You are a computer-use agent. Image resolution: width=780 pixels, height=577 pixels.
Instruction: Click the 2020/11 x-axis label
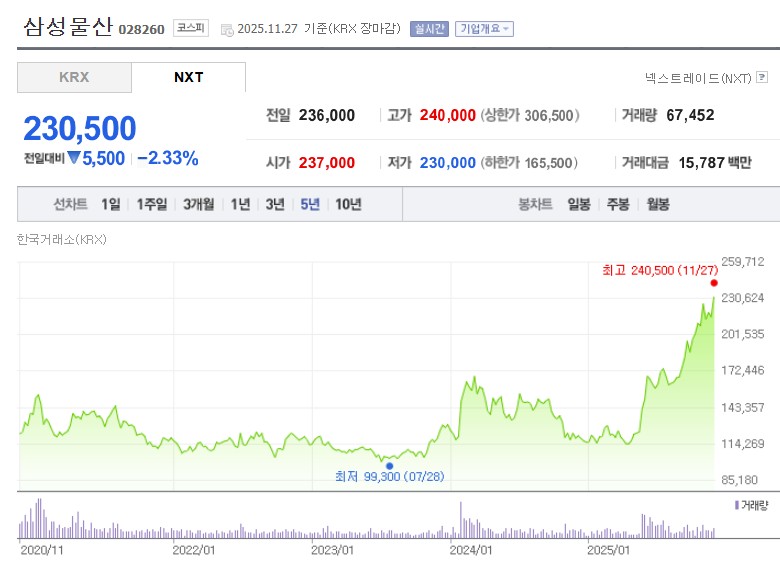pos(42,550)
